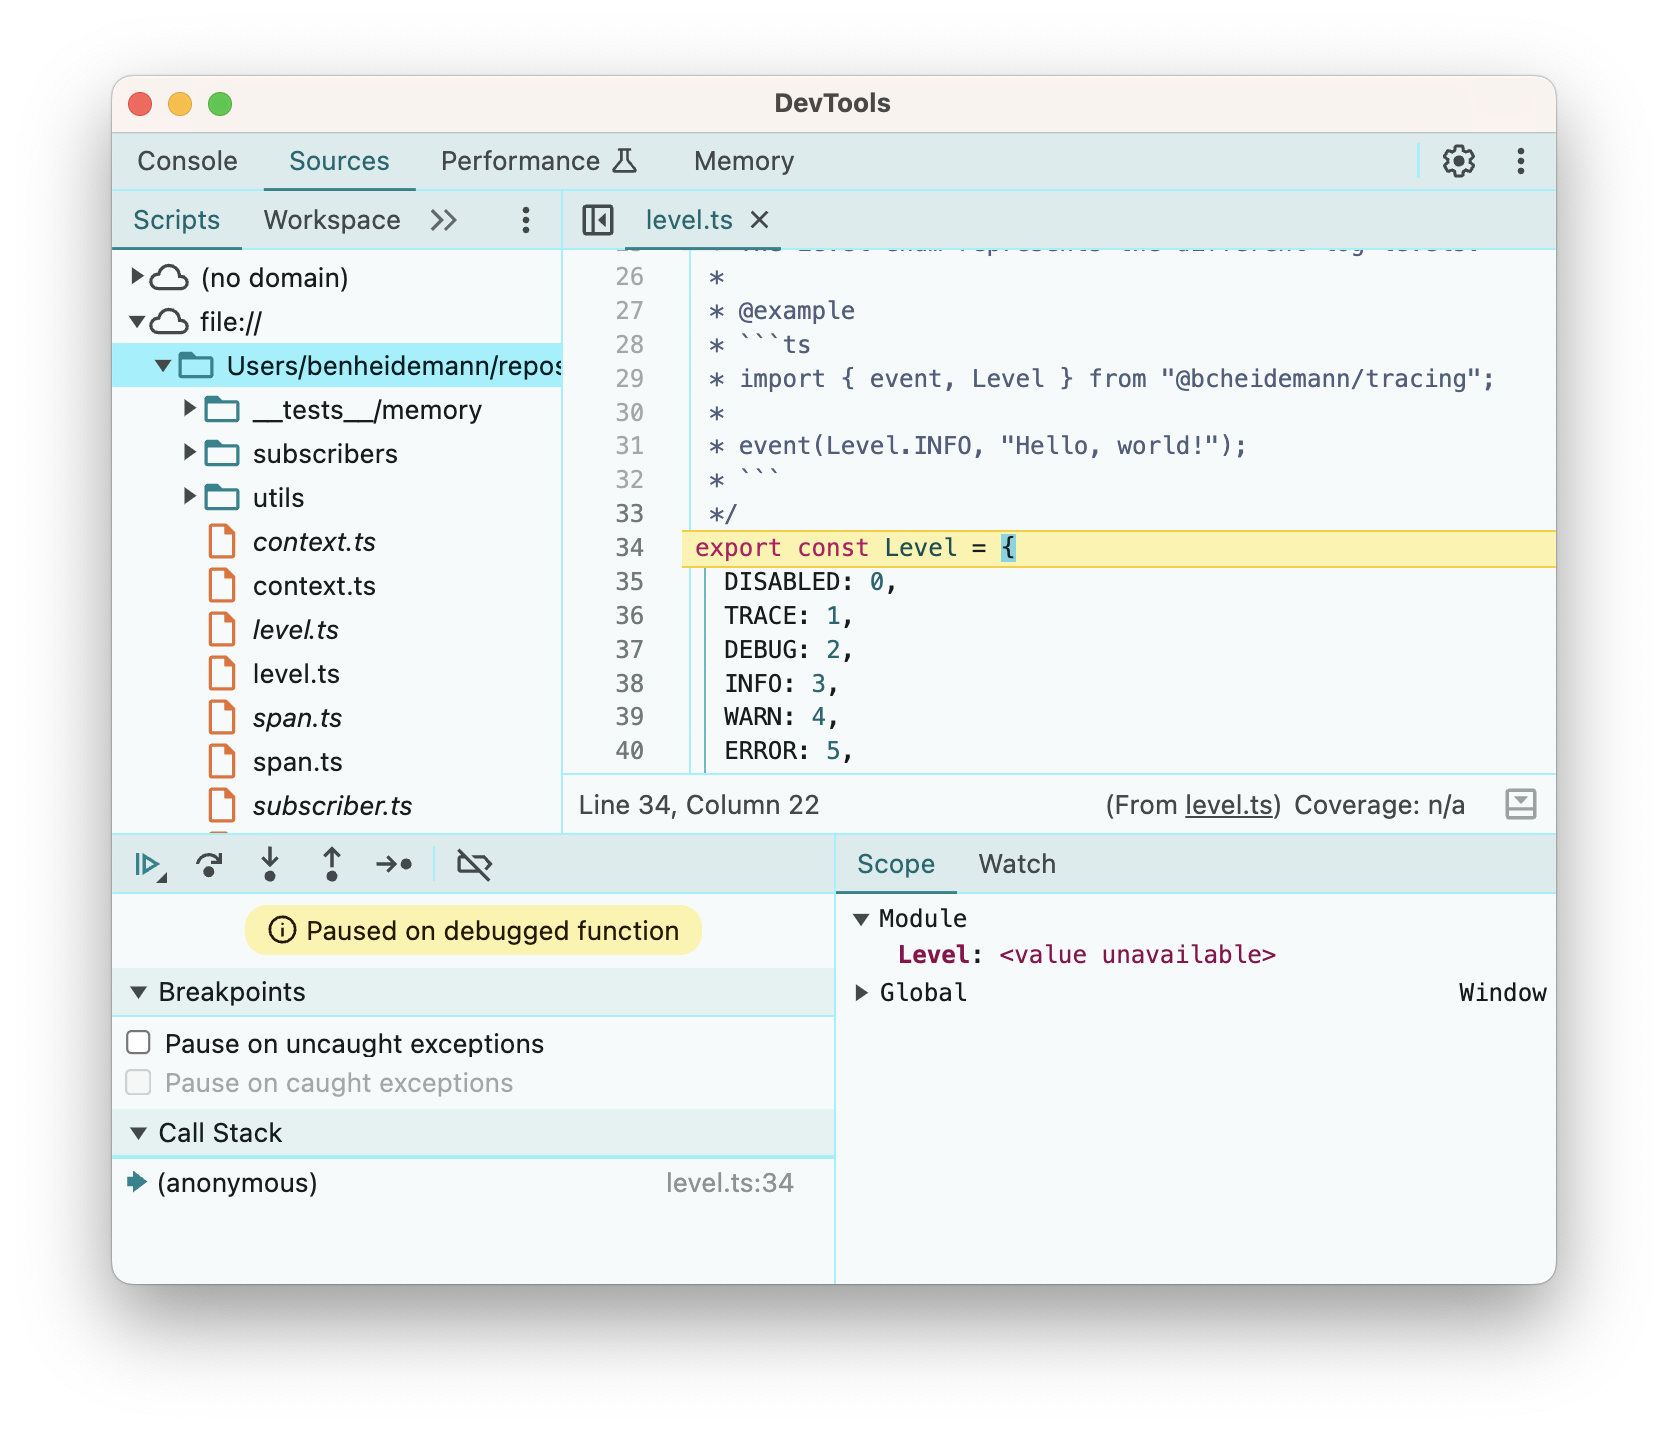Collapse the Call Stack section
The width and height of the screenshot is (1668, 1432).
point(139,1133)
